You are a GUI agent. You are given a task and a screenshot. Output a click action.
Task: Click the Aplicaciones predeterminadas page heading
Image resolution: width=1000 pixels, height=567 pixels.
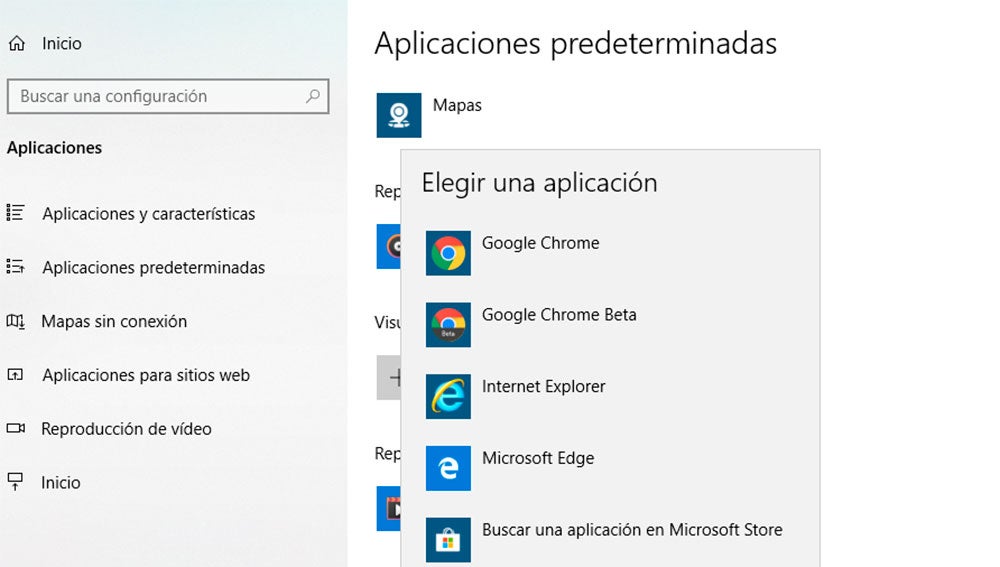(x=576, y=44)
